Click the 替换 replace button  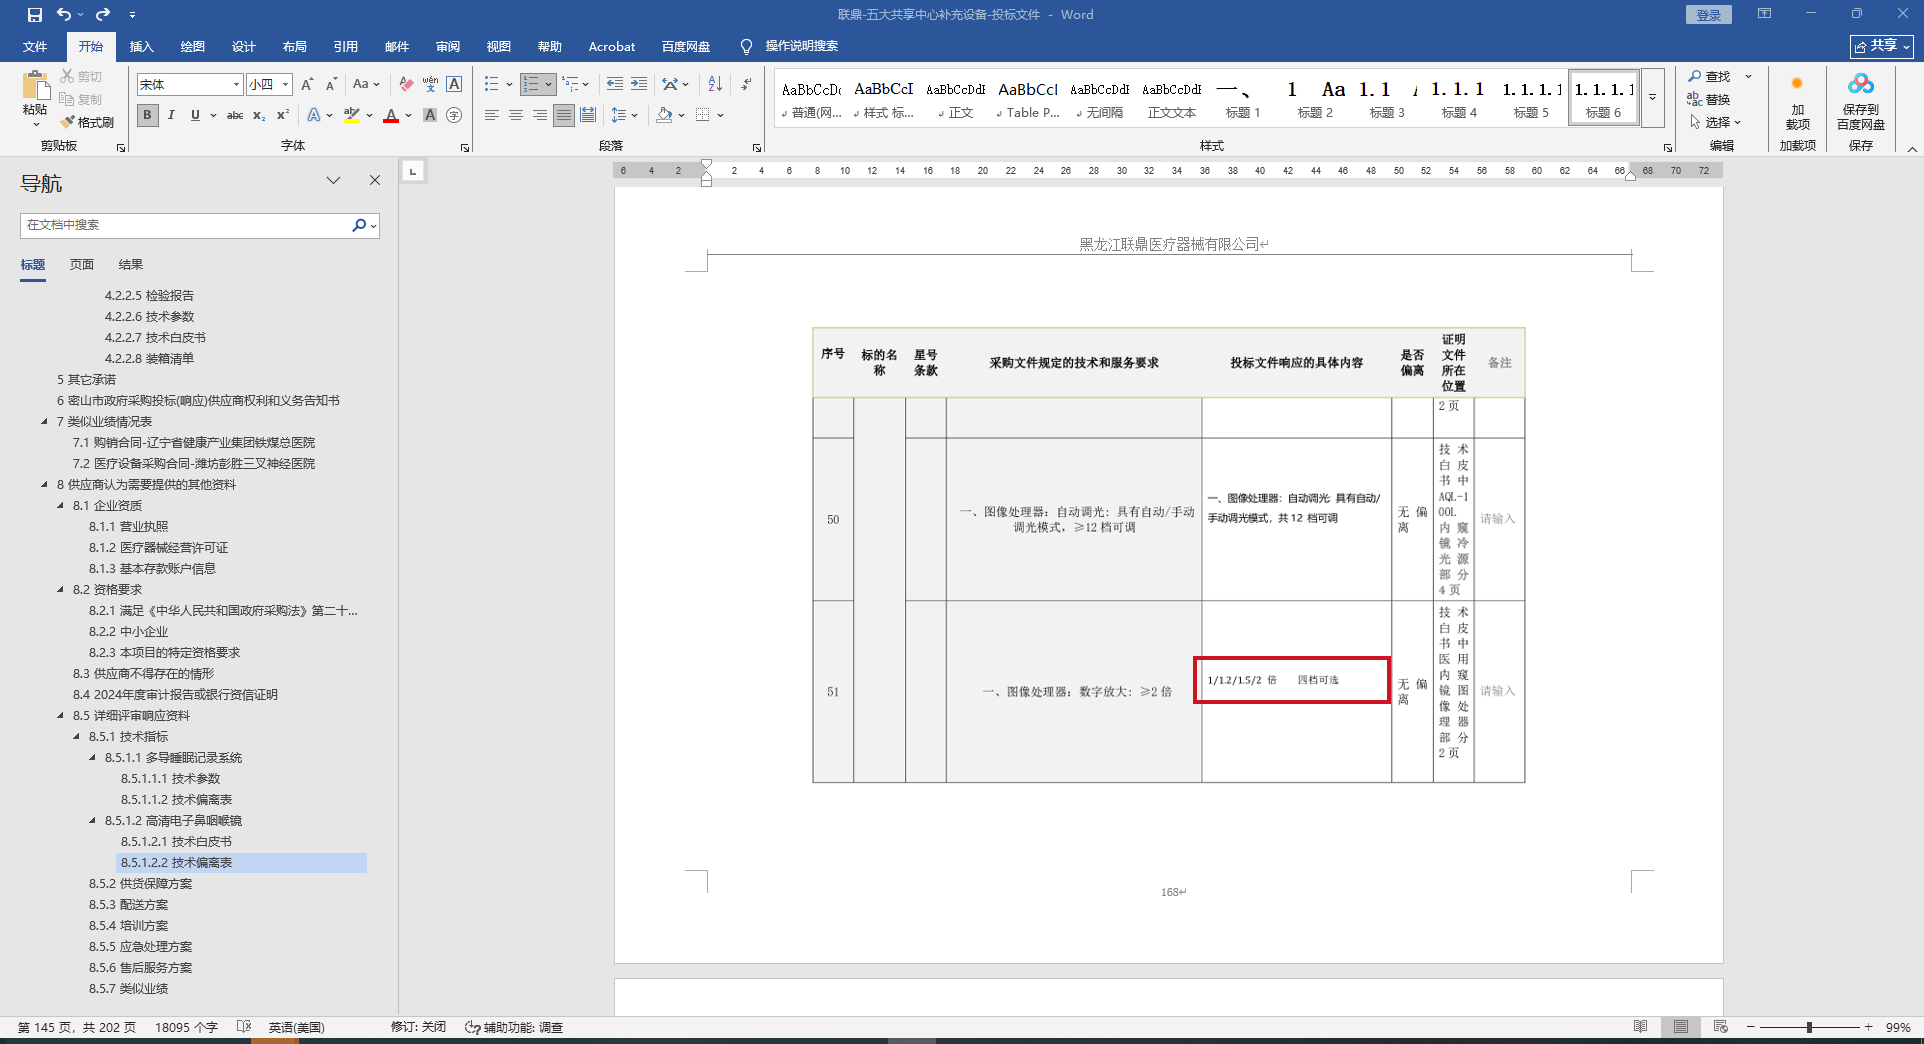(x=1710, y=99)
